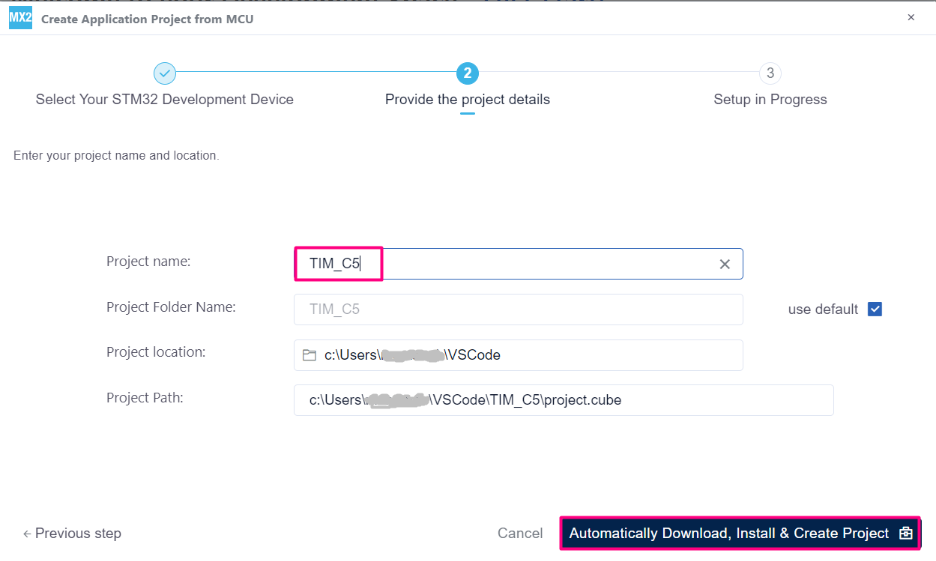
Task: Select the 'Setup in Progress' step label
Action: coord(770,99)
